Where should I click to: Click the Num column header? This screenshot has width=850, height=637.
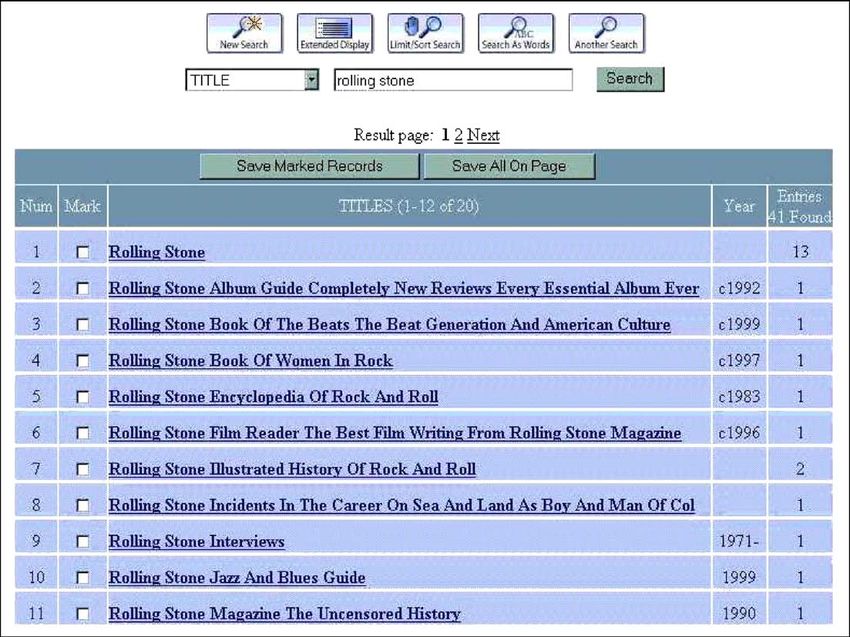click(x=36, y=206)
